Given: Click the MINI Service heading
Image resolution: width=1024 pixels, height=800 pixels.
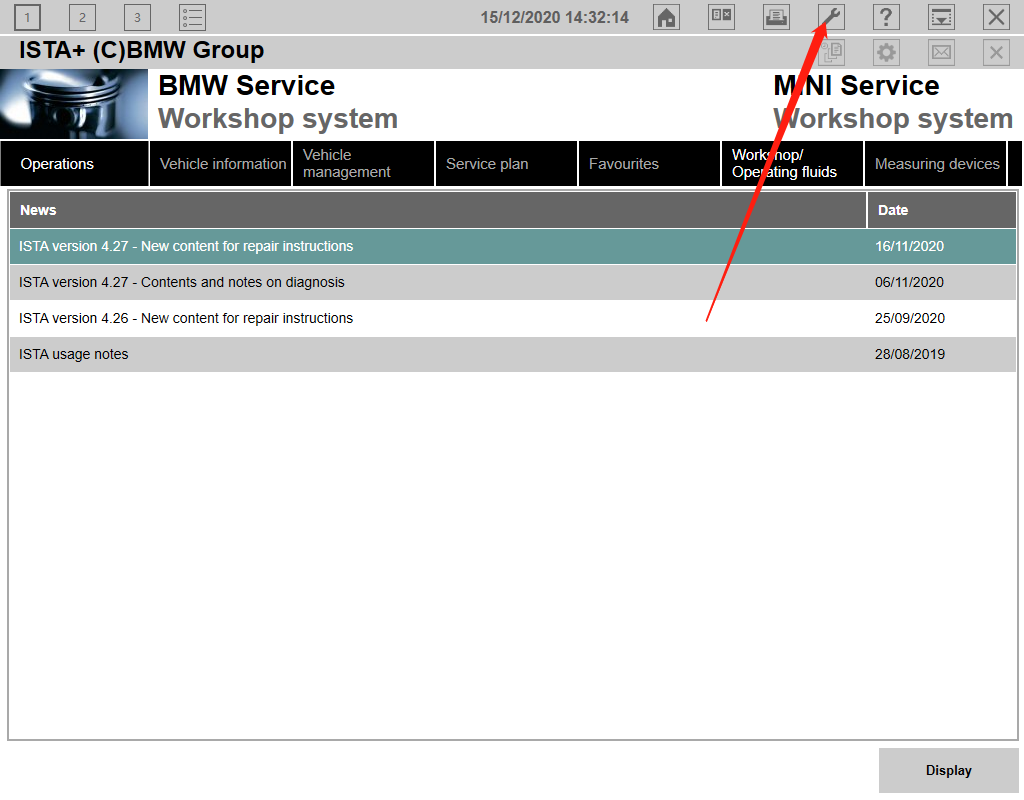Looking at the screenshot, I should click(856, 86).
